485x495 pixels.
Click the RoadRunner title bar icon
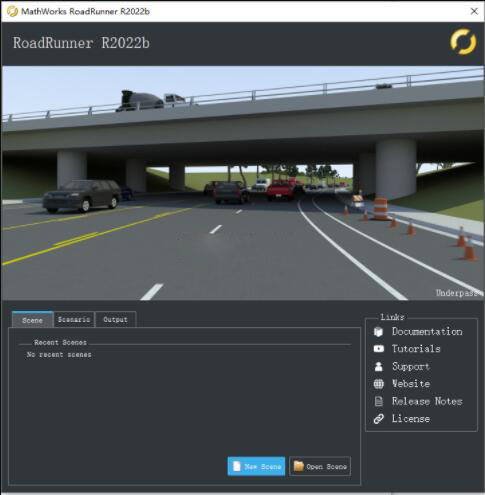12,11
